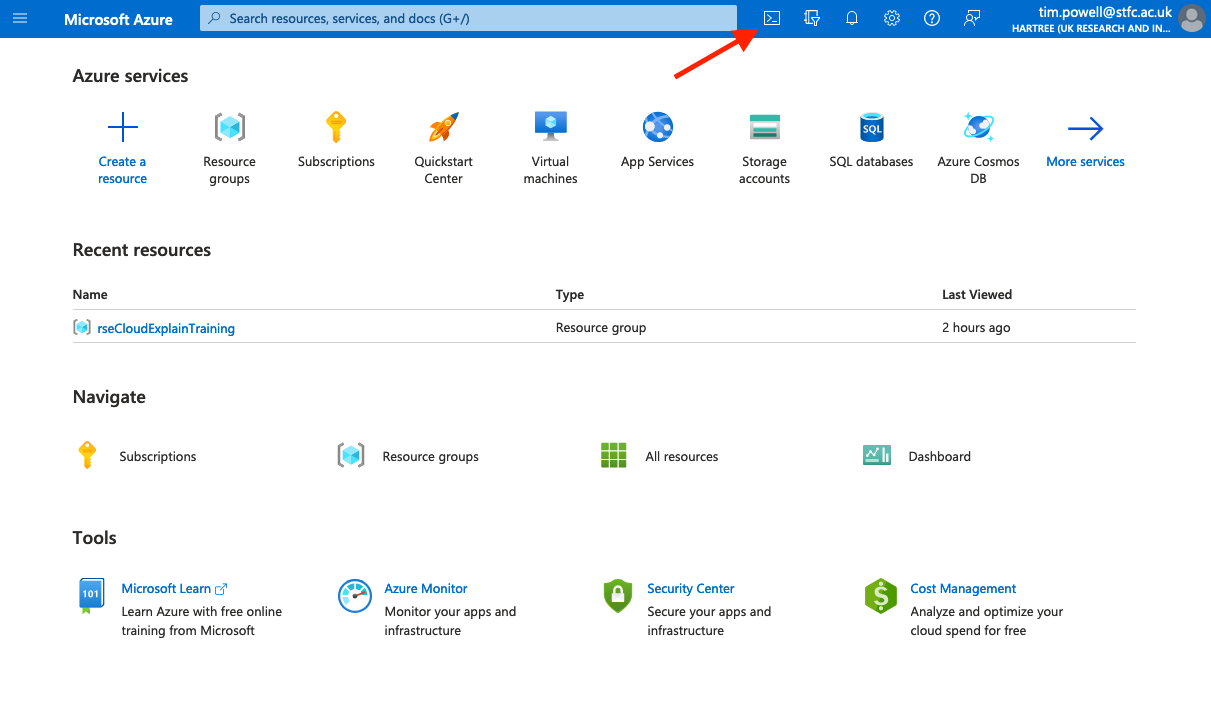Open the account avatar for tim.powell
The height and width of the screenshot is (701, 1211).
(x=1191, y=18)
